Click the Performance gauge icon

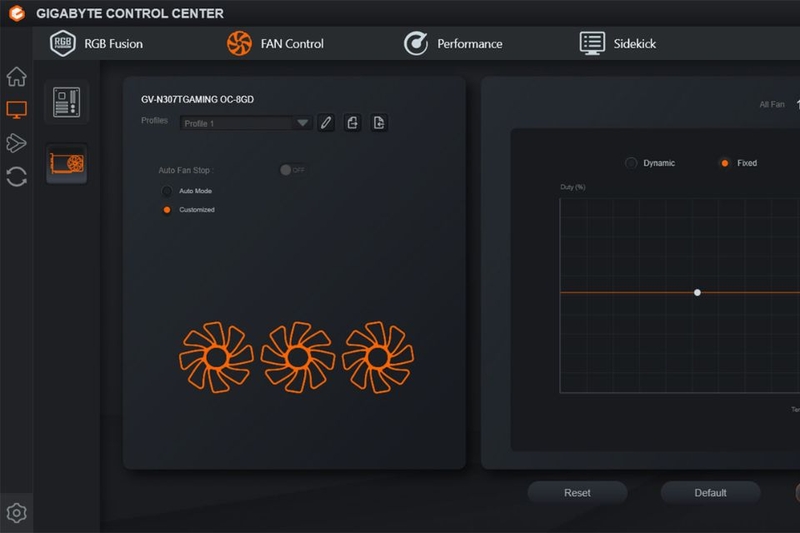pos(416,43)
